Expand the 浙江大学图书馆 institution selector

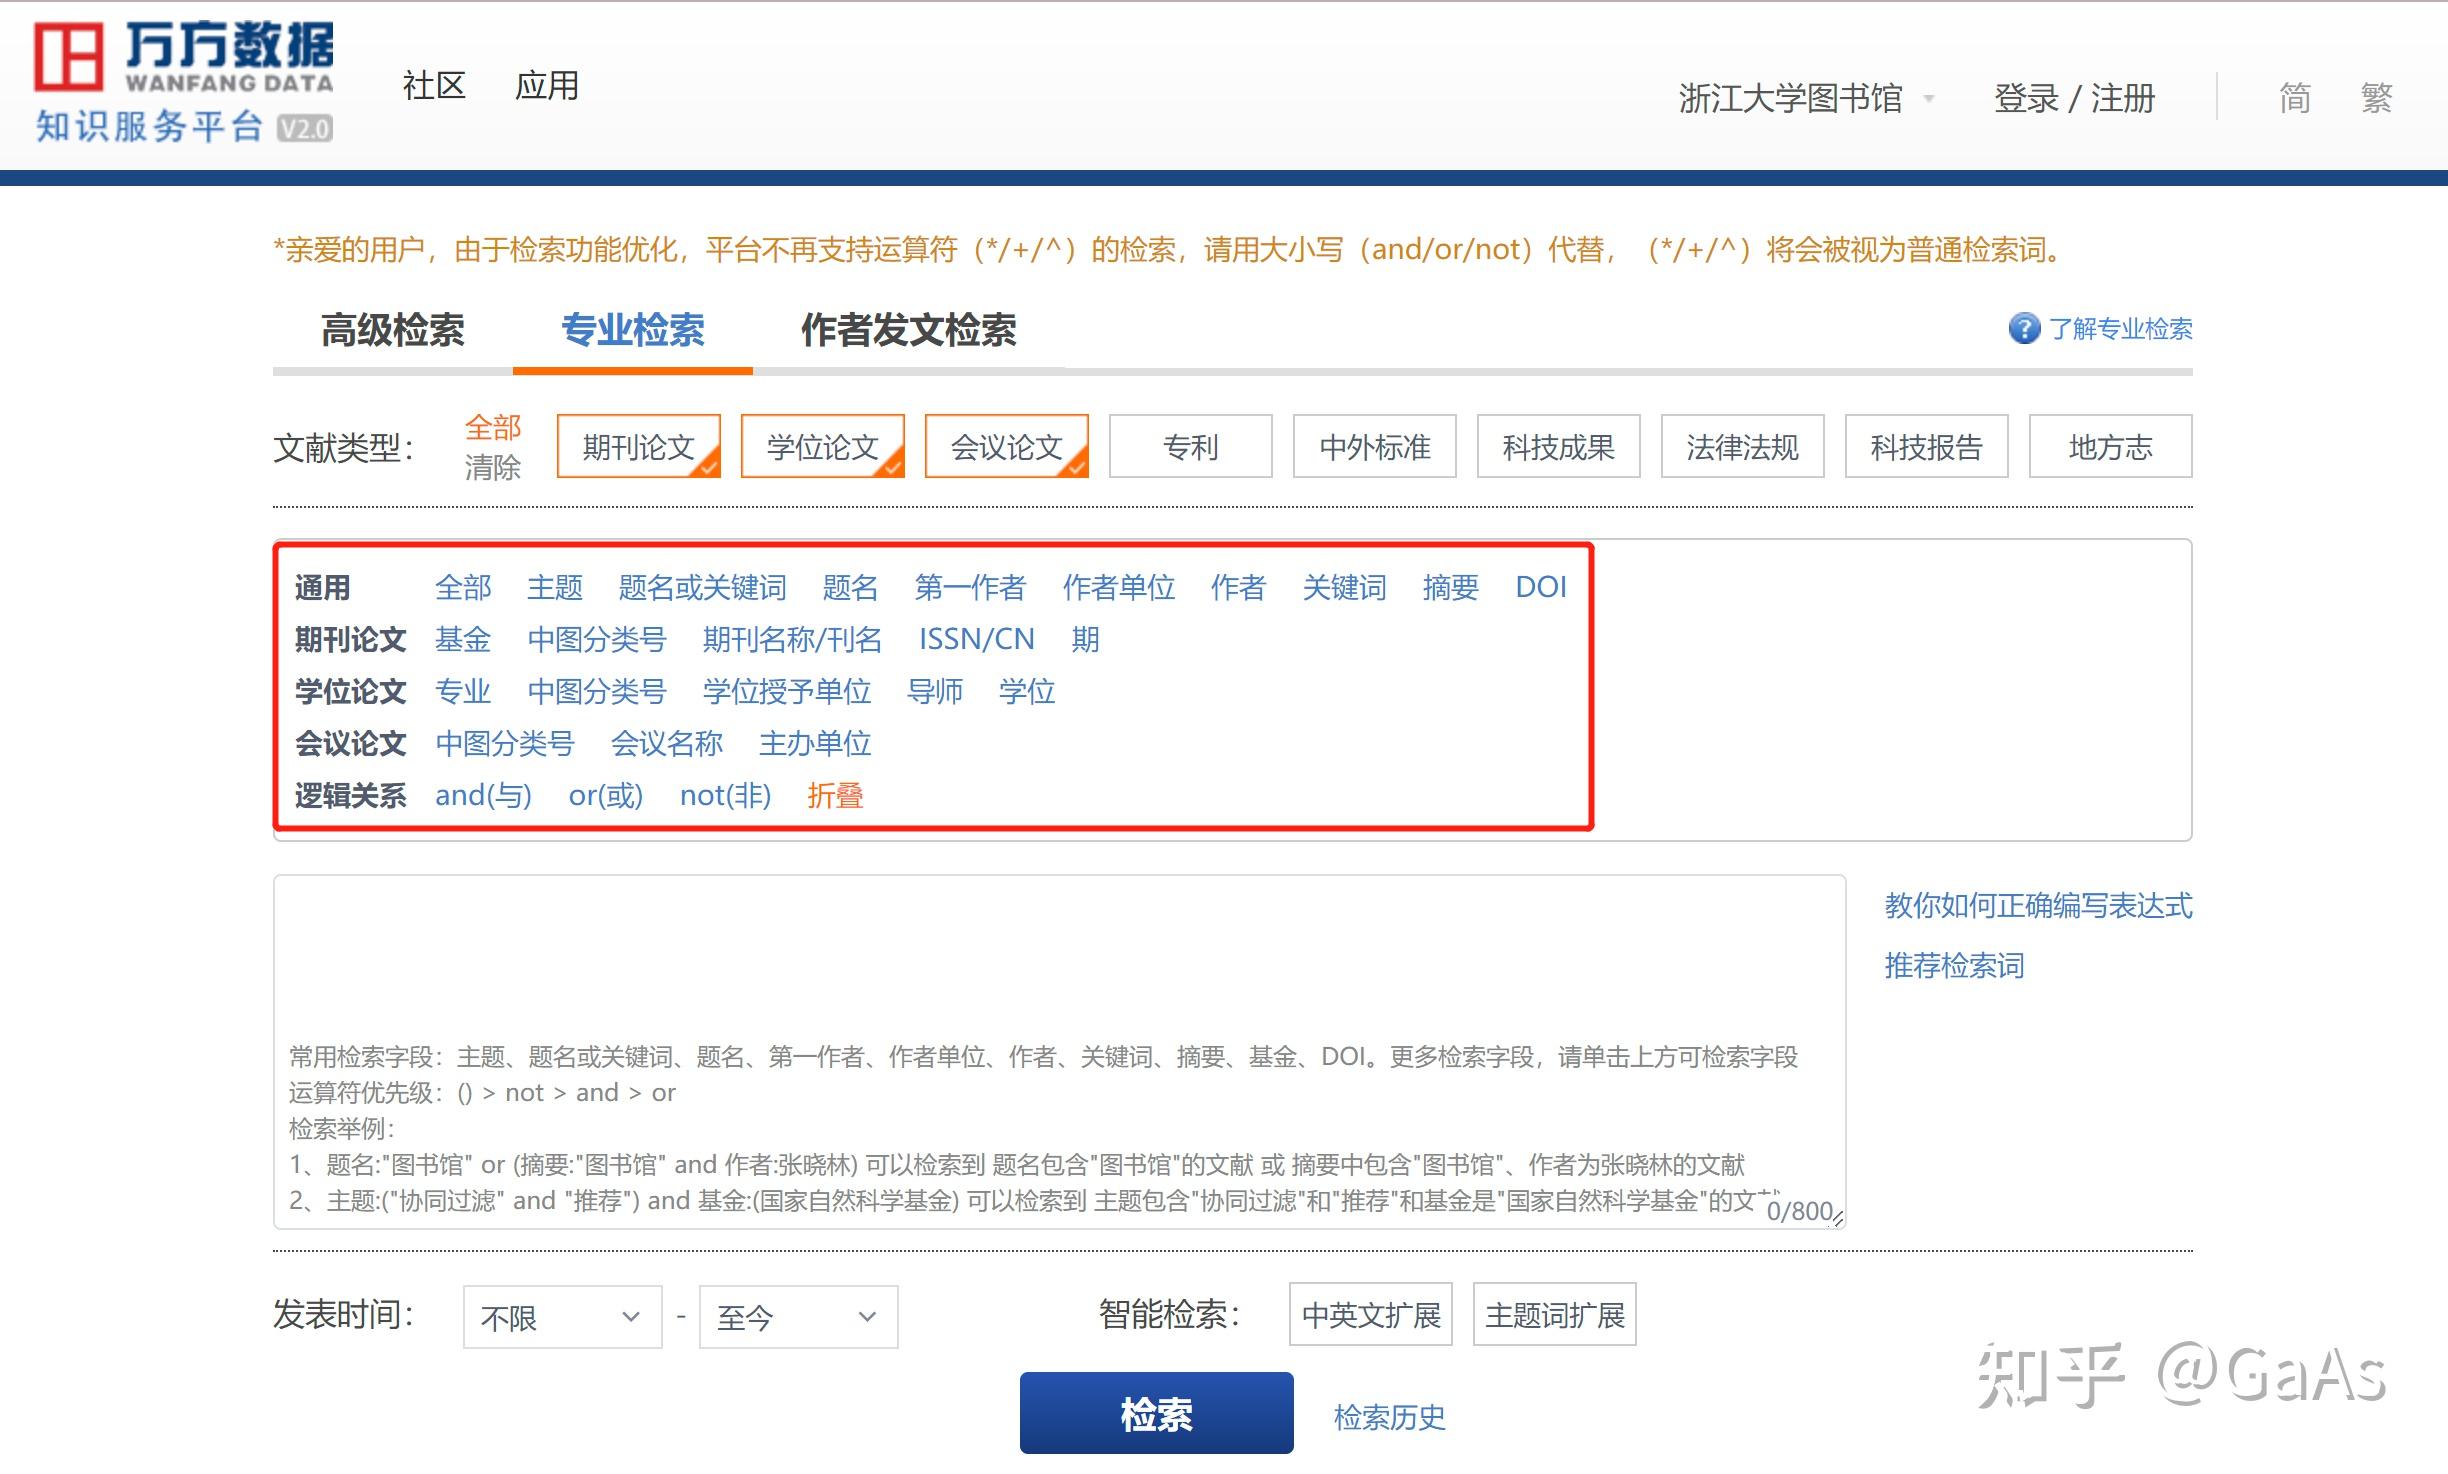tap(1810, 97)
